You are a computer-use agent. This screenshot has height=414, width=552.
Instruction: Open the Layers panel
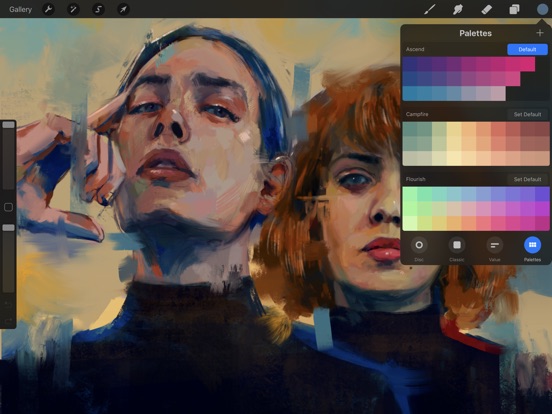(514, 9)
